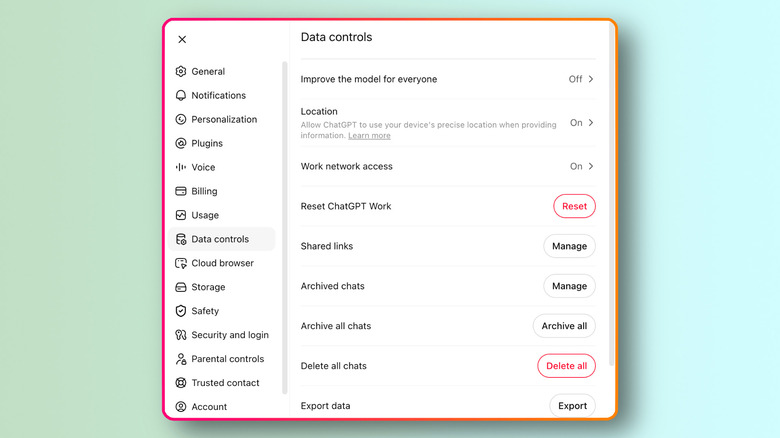This screenshot has height=438, width=780.
Task: Click the 'Improve the model for everyone' label
Action: [x=369, y=79]
